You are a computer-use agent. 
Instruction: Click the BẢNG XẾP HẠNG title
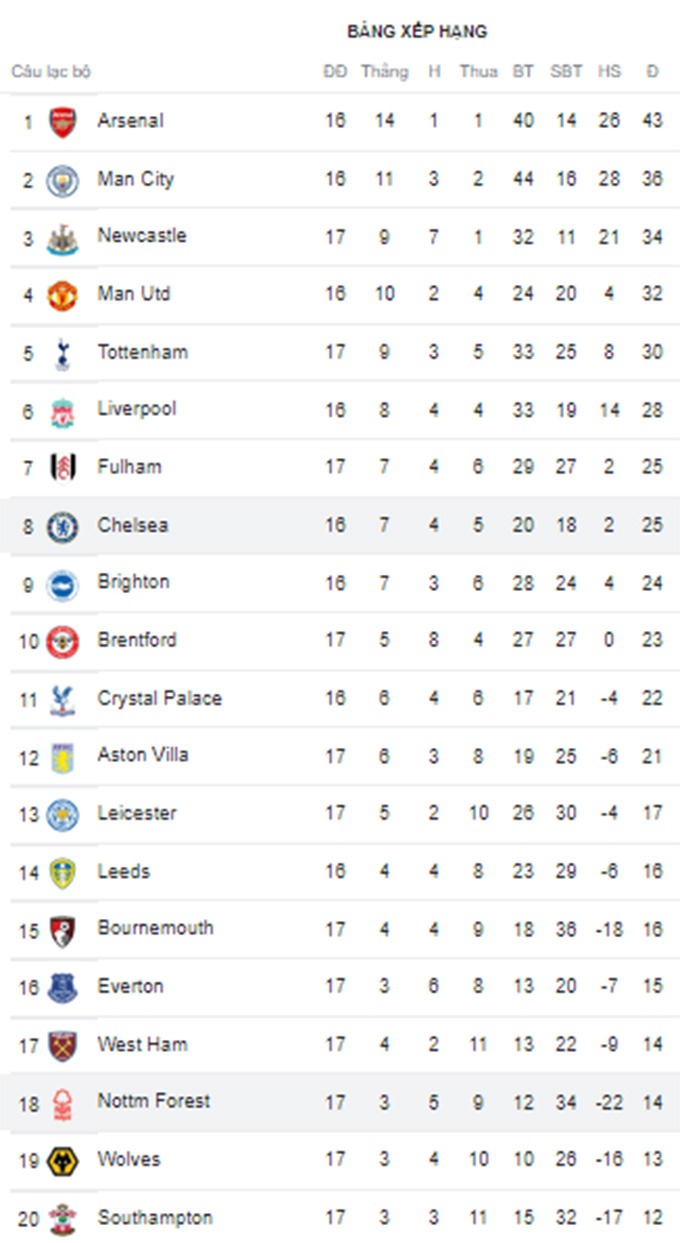[x=417, y=32]
